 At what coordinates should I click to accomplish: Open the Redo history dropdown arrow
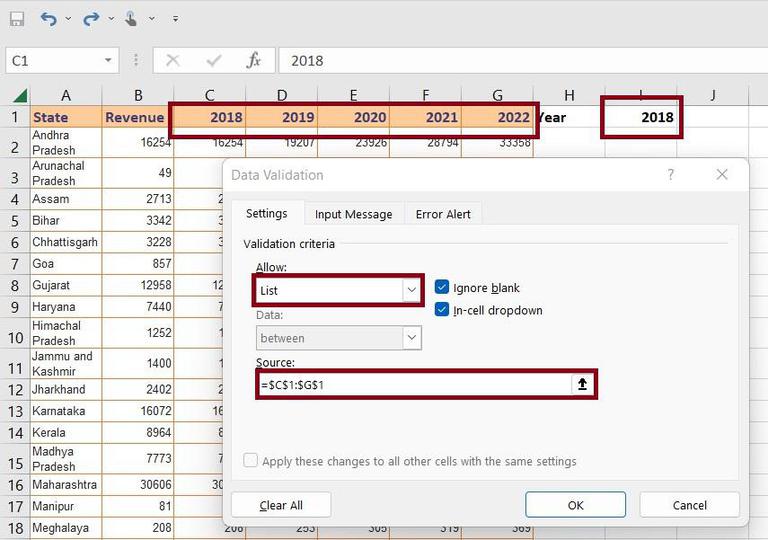tap(111, 19)
